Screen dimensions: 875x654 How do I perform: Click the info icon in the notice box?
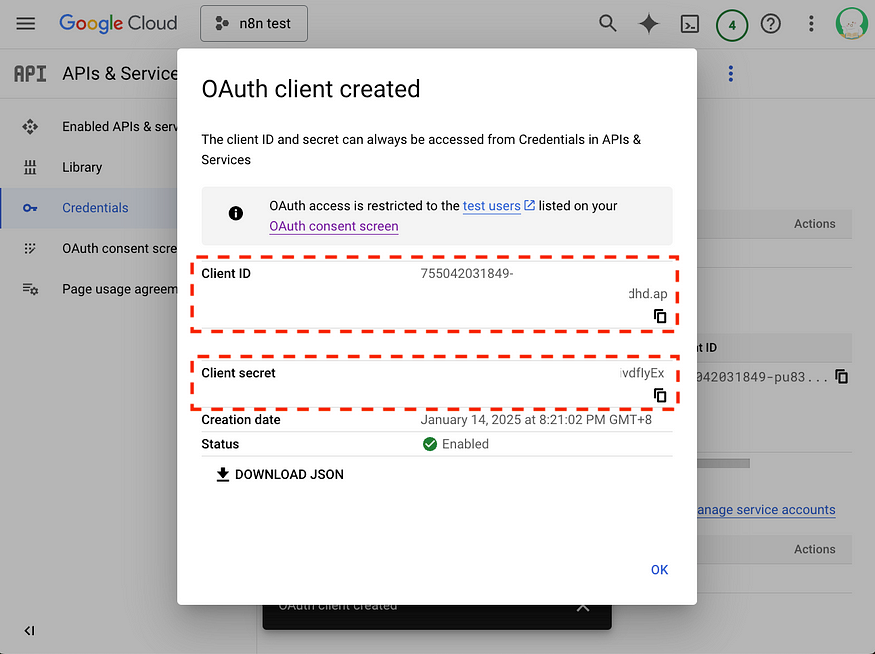[235, 213]
